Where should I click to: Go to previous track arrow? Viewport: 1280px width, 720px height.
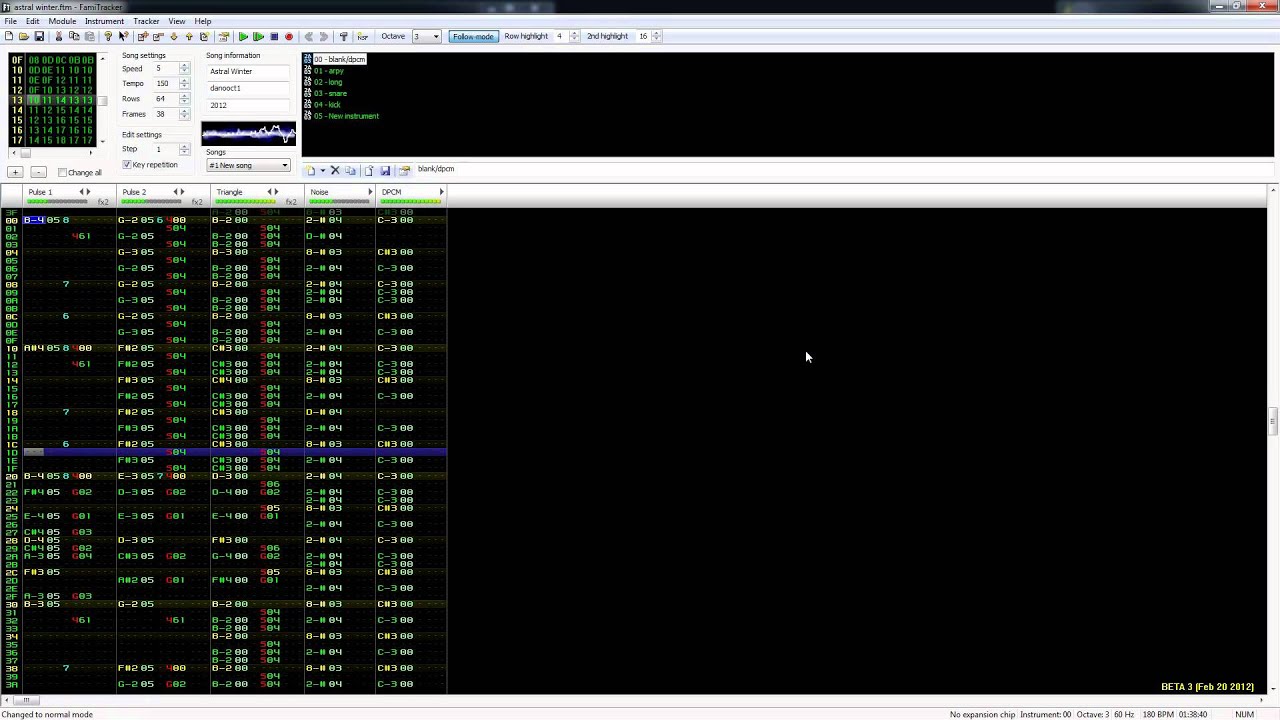308,36
